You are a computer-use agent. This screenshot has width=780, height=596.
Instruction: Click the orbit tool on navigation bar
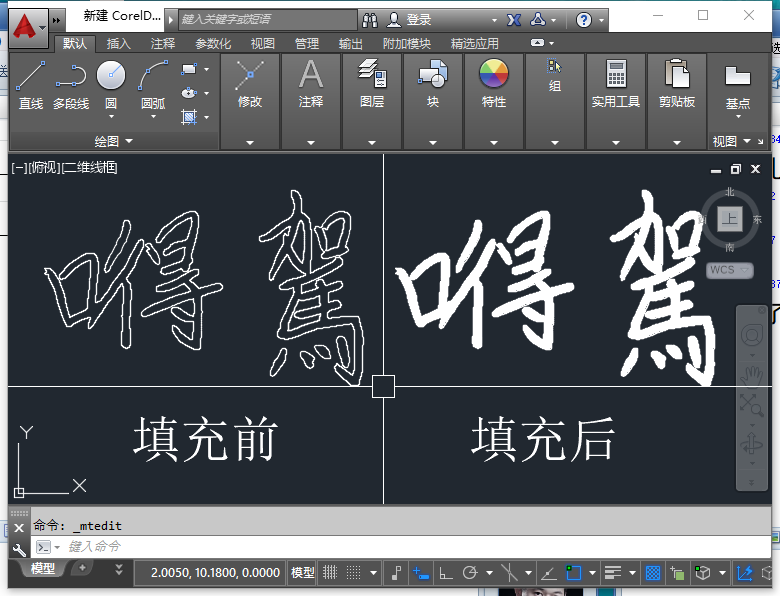tap(752, 443)
